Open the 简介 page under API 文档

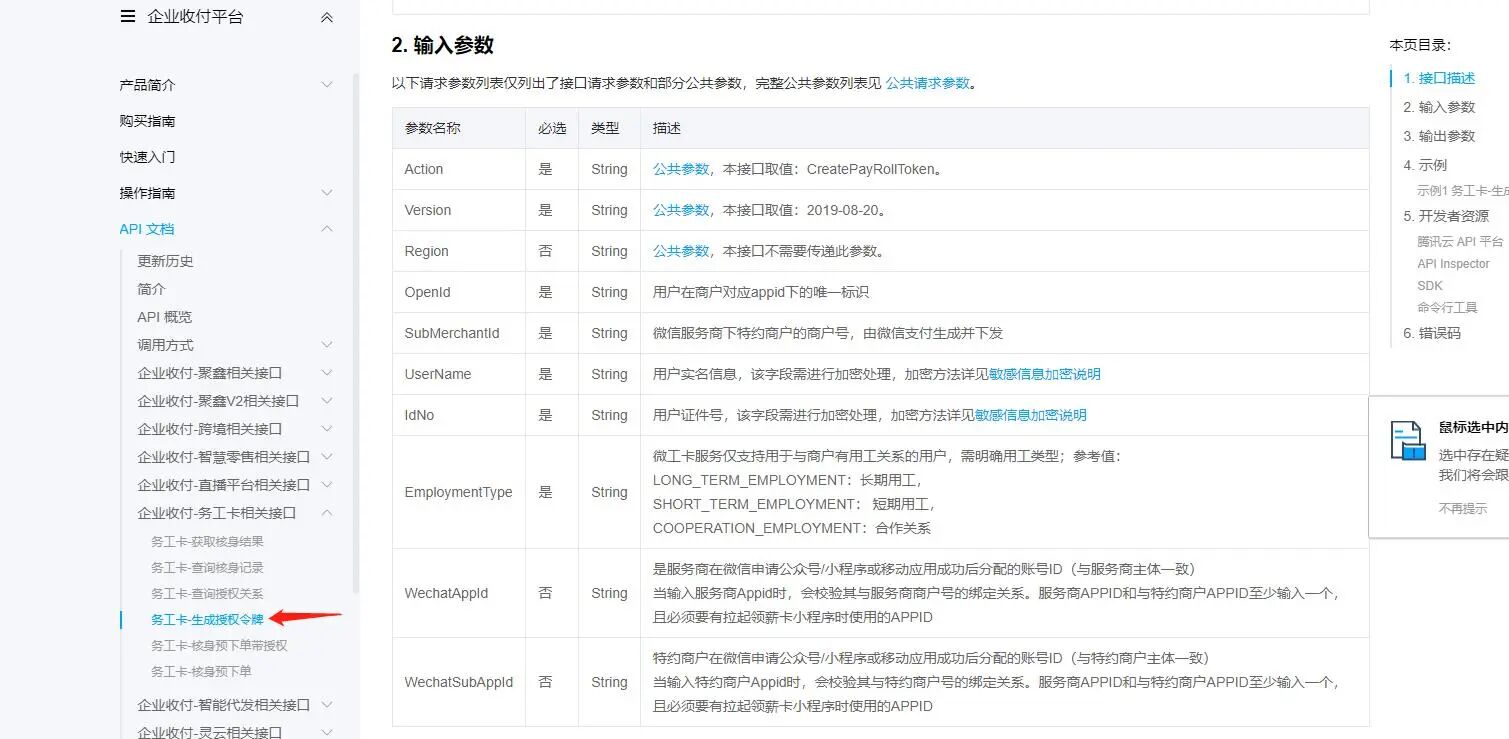tap(151, 289)
